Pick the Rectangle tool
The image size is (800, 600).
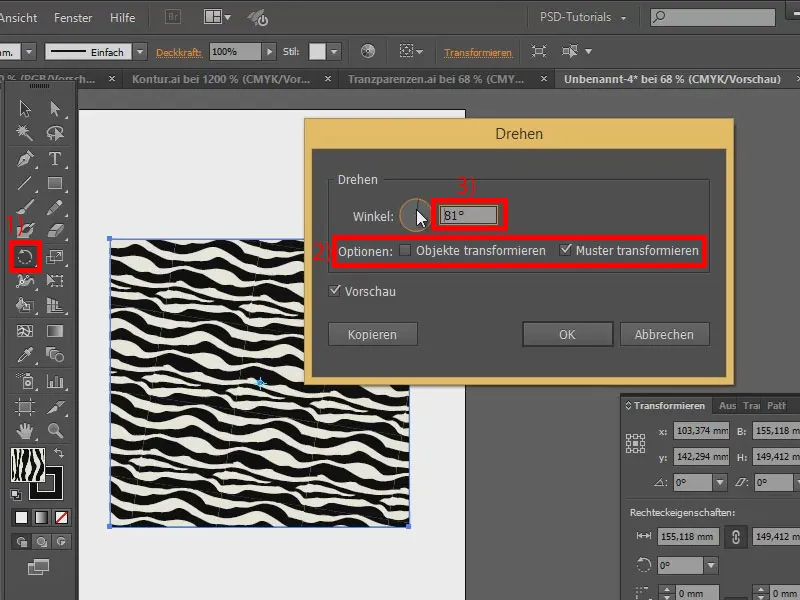click(55, 183)
